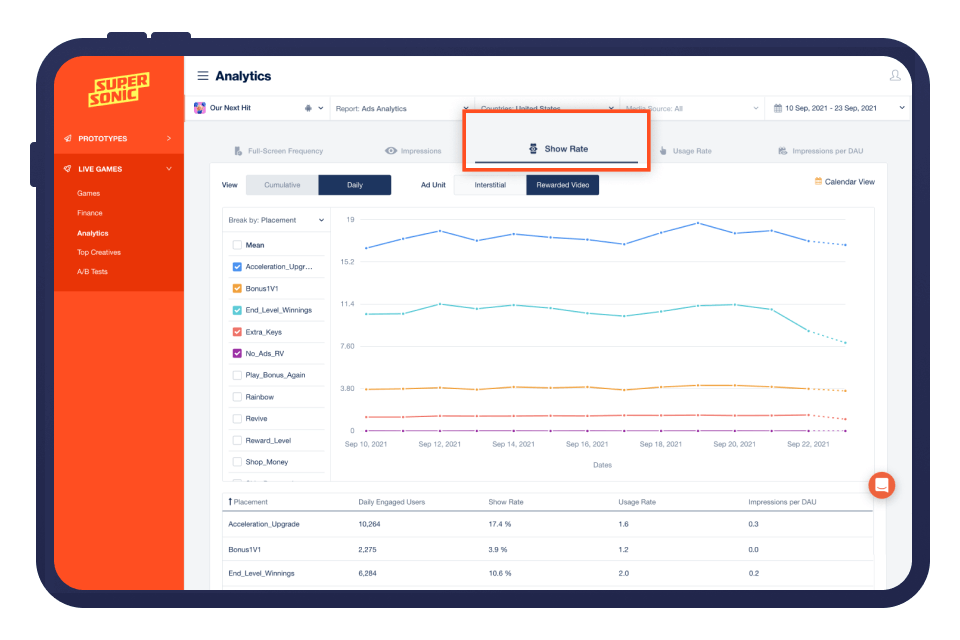960x640 pixels.
Task: Toggle the purple No_Ads_RV color checkbox
Action: pyautogui.click(x=237, y=353)
